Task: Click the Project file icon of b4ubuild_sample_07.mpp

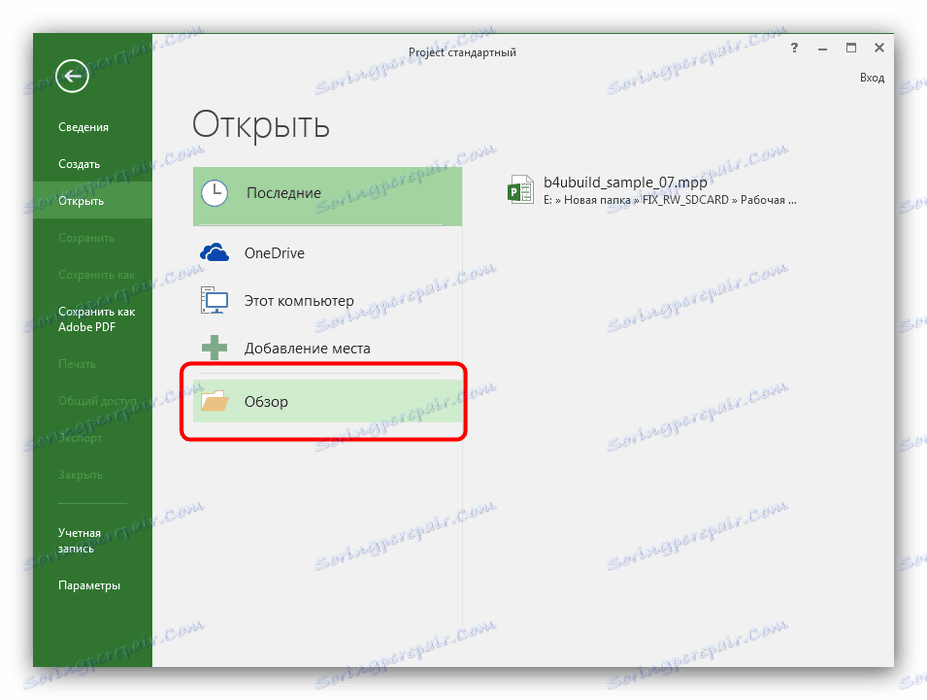Action: tap(521, 190)
